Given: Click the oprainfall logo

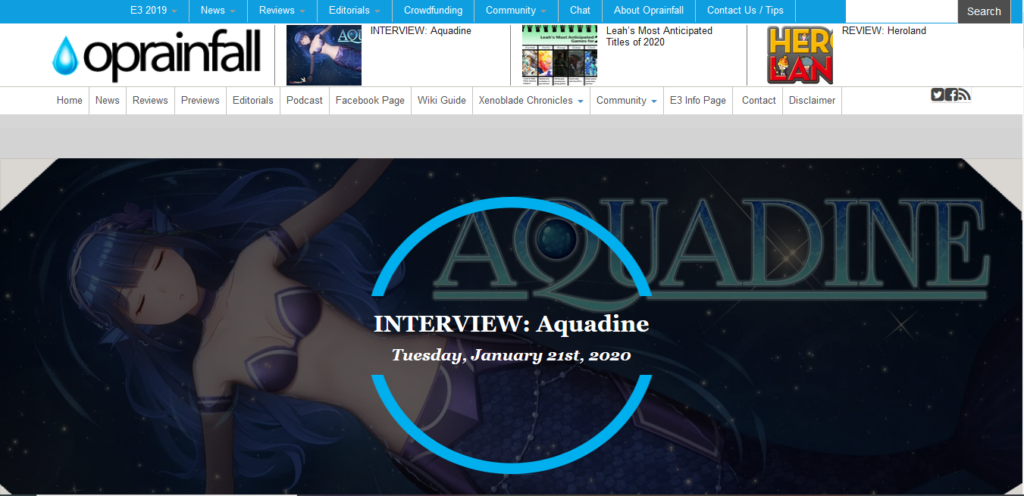Looking at the screenshot, I should click(x=156, y=55).
